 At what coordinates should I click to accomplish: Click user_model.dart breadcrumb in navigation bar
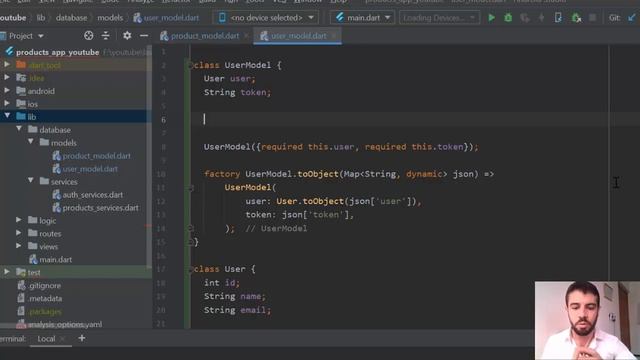167,18
